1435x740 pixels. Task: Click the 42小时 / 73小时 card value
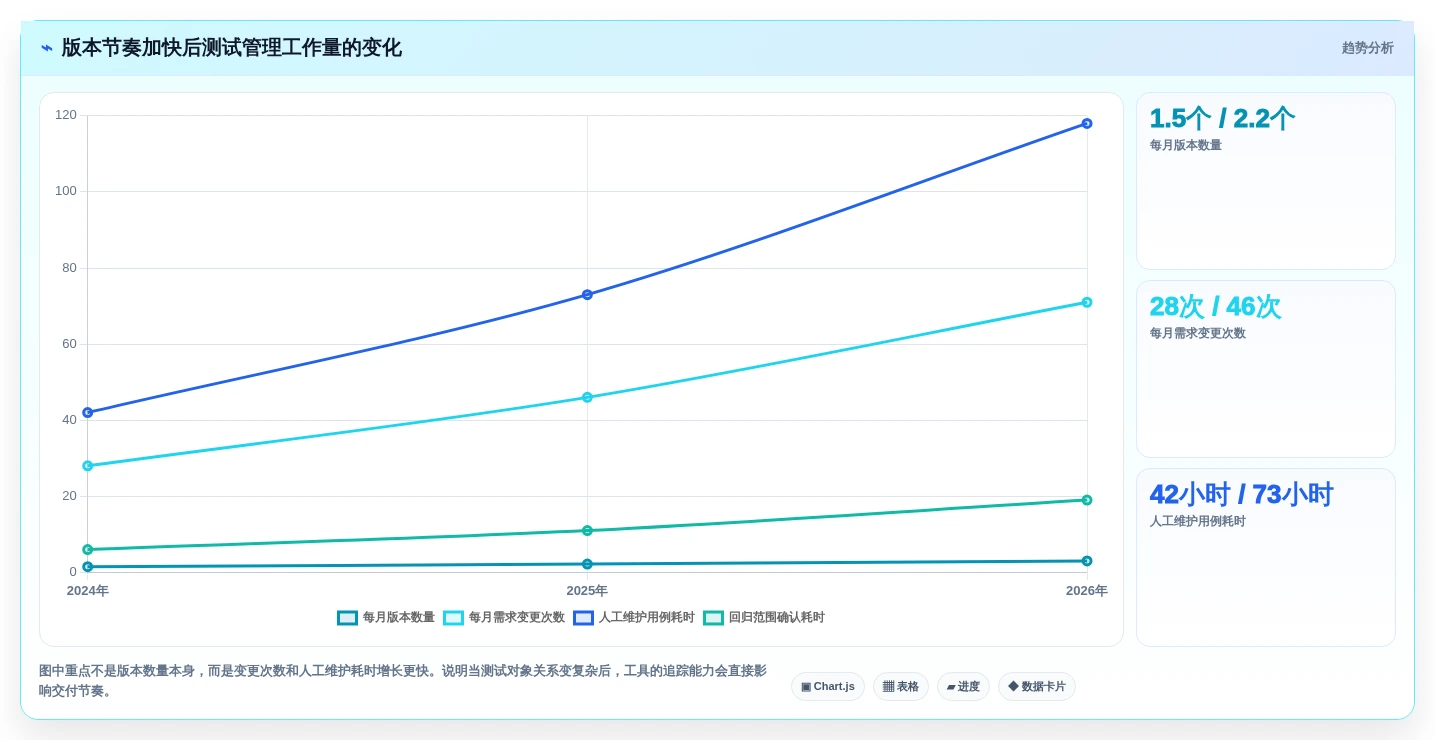tap(1241, 495)
